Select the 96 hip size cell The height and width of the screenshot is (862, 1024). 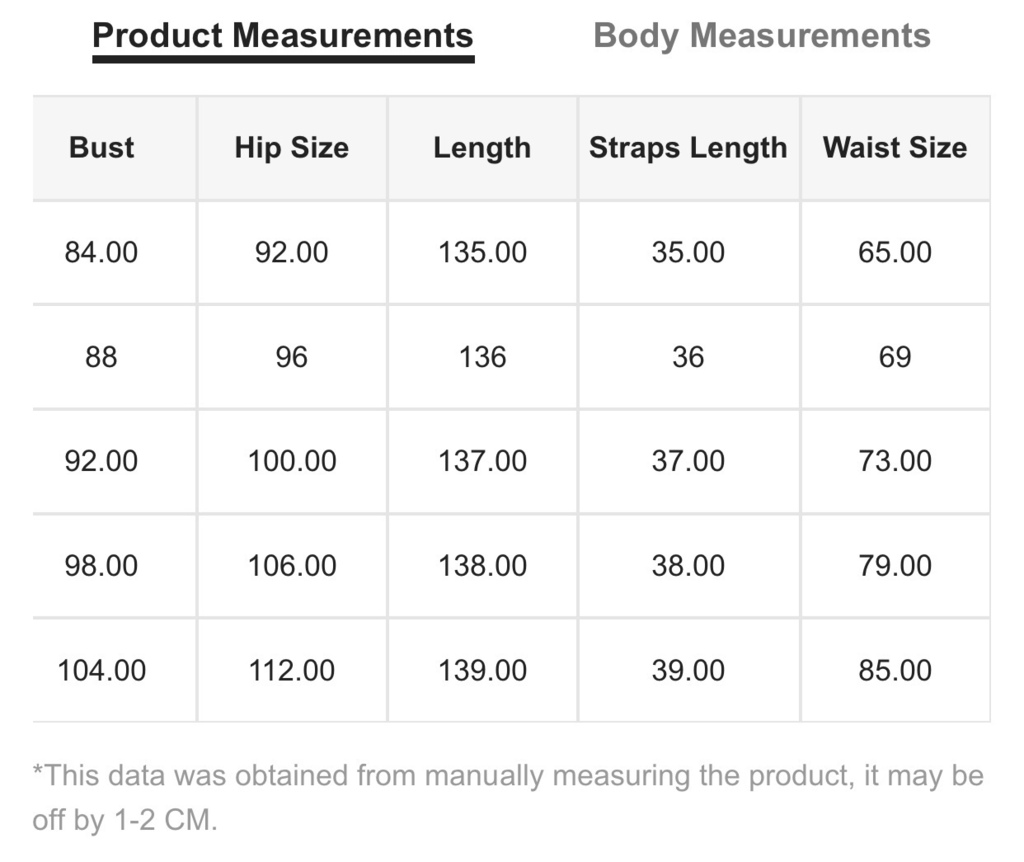[291, 357]
